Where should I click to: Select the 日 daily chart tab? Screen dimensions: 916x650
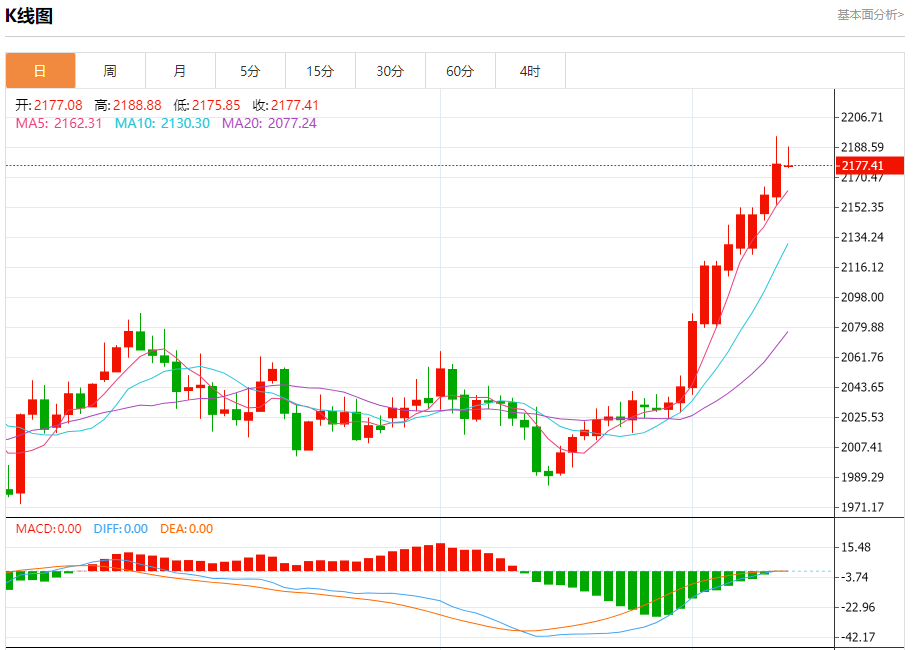pyautogui.click(x=40, y=71)
